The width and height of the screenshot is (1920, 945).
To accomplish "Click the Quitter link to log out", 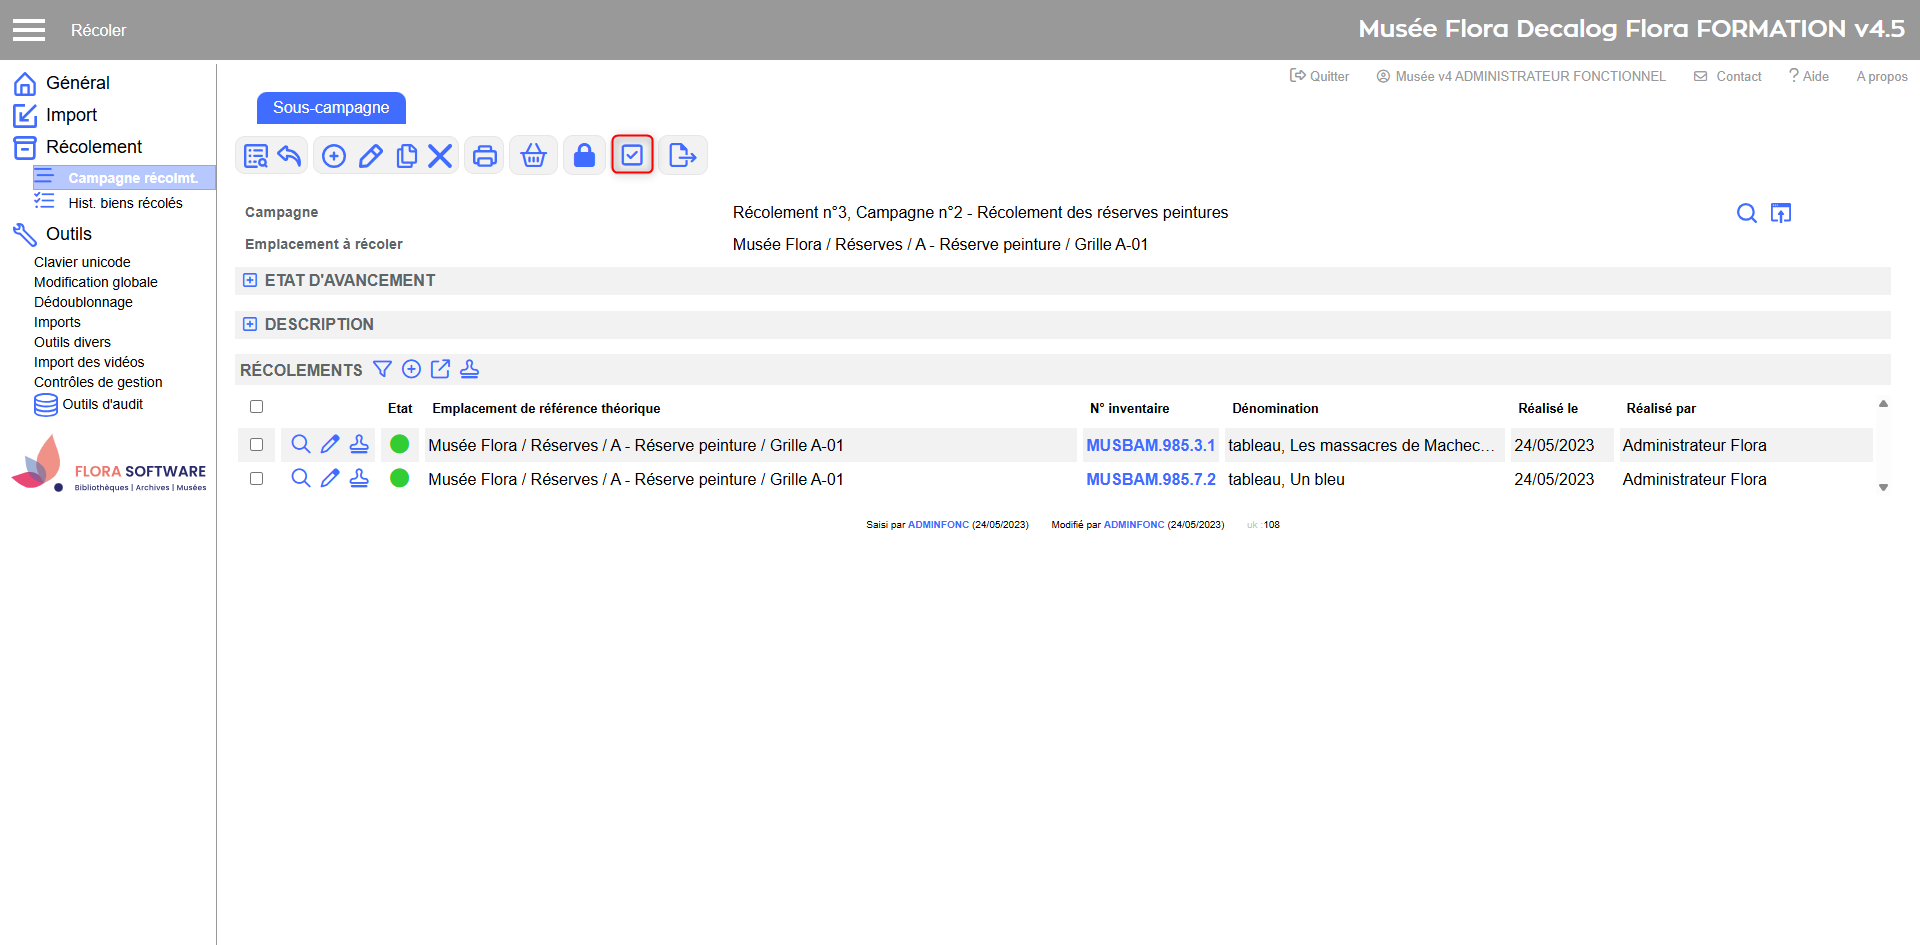I will [1319, 76].
